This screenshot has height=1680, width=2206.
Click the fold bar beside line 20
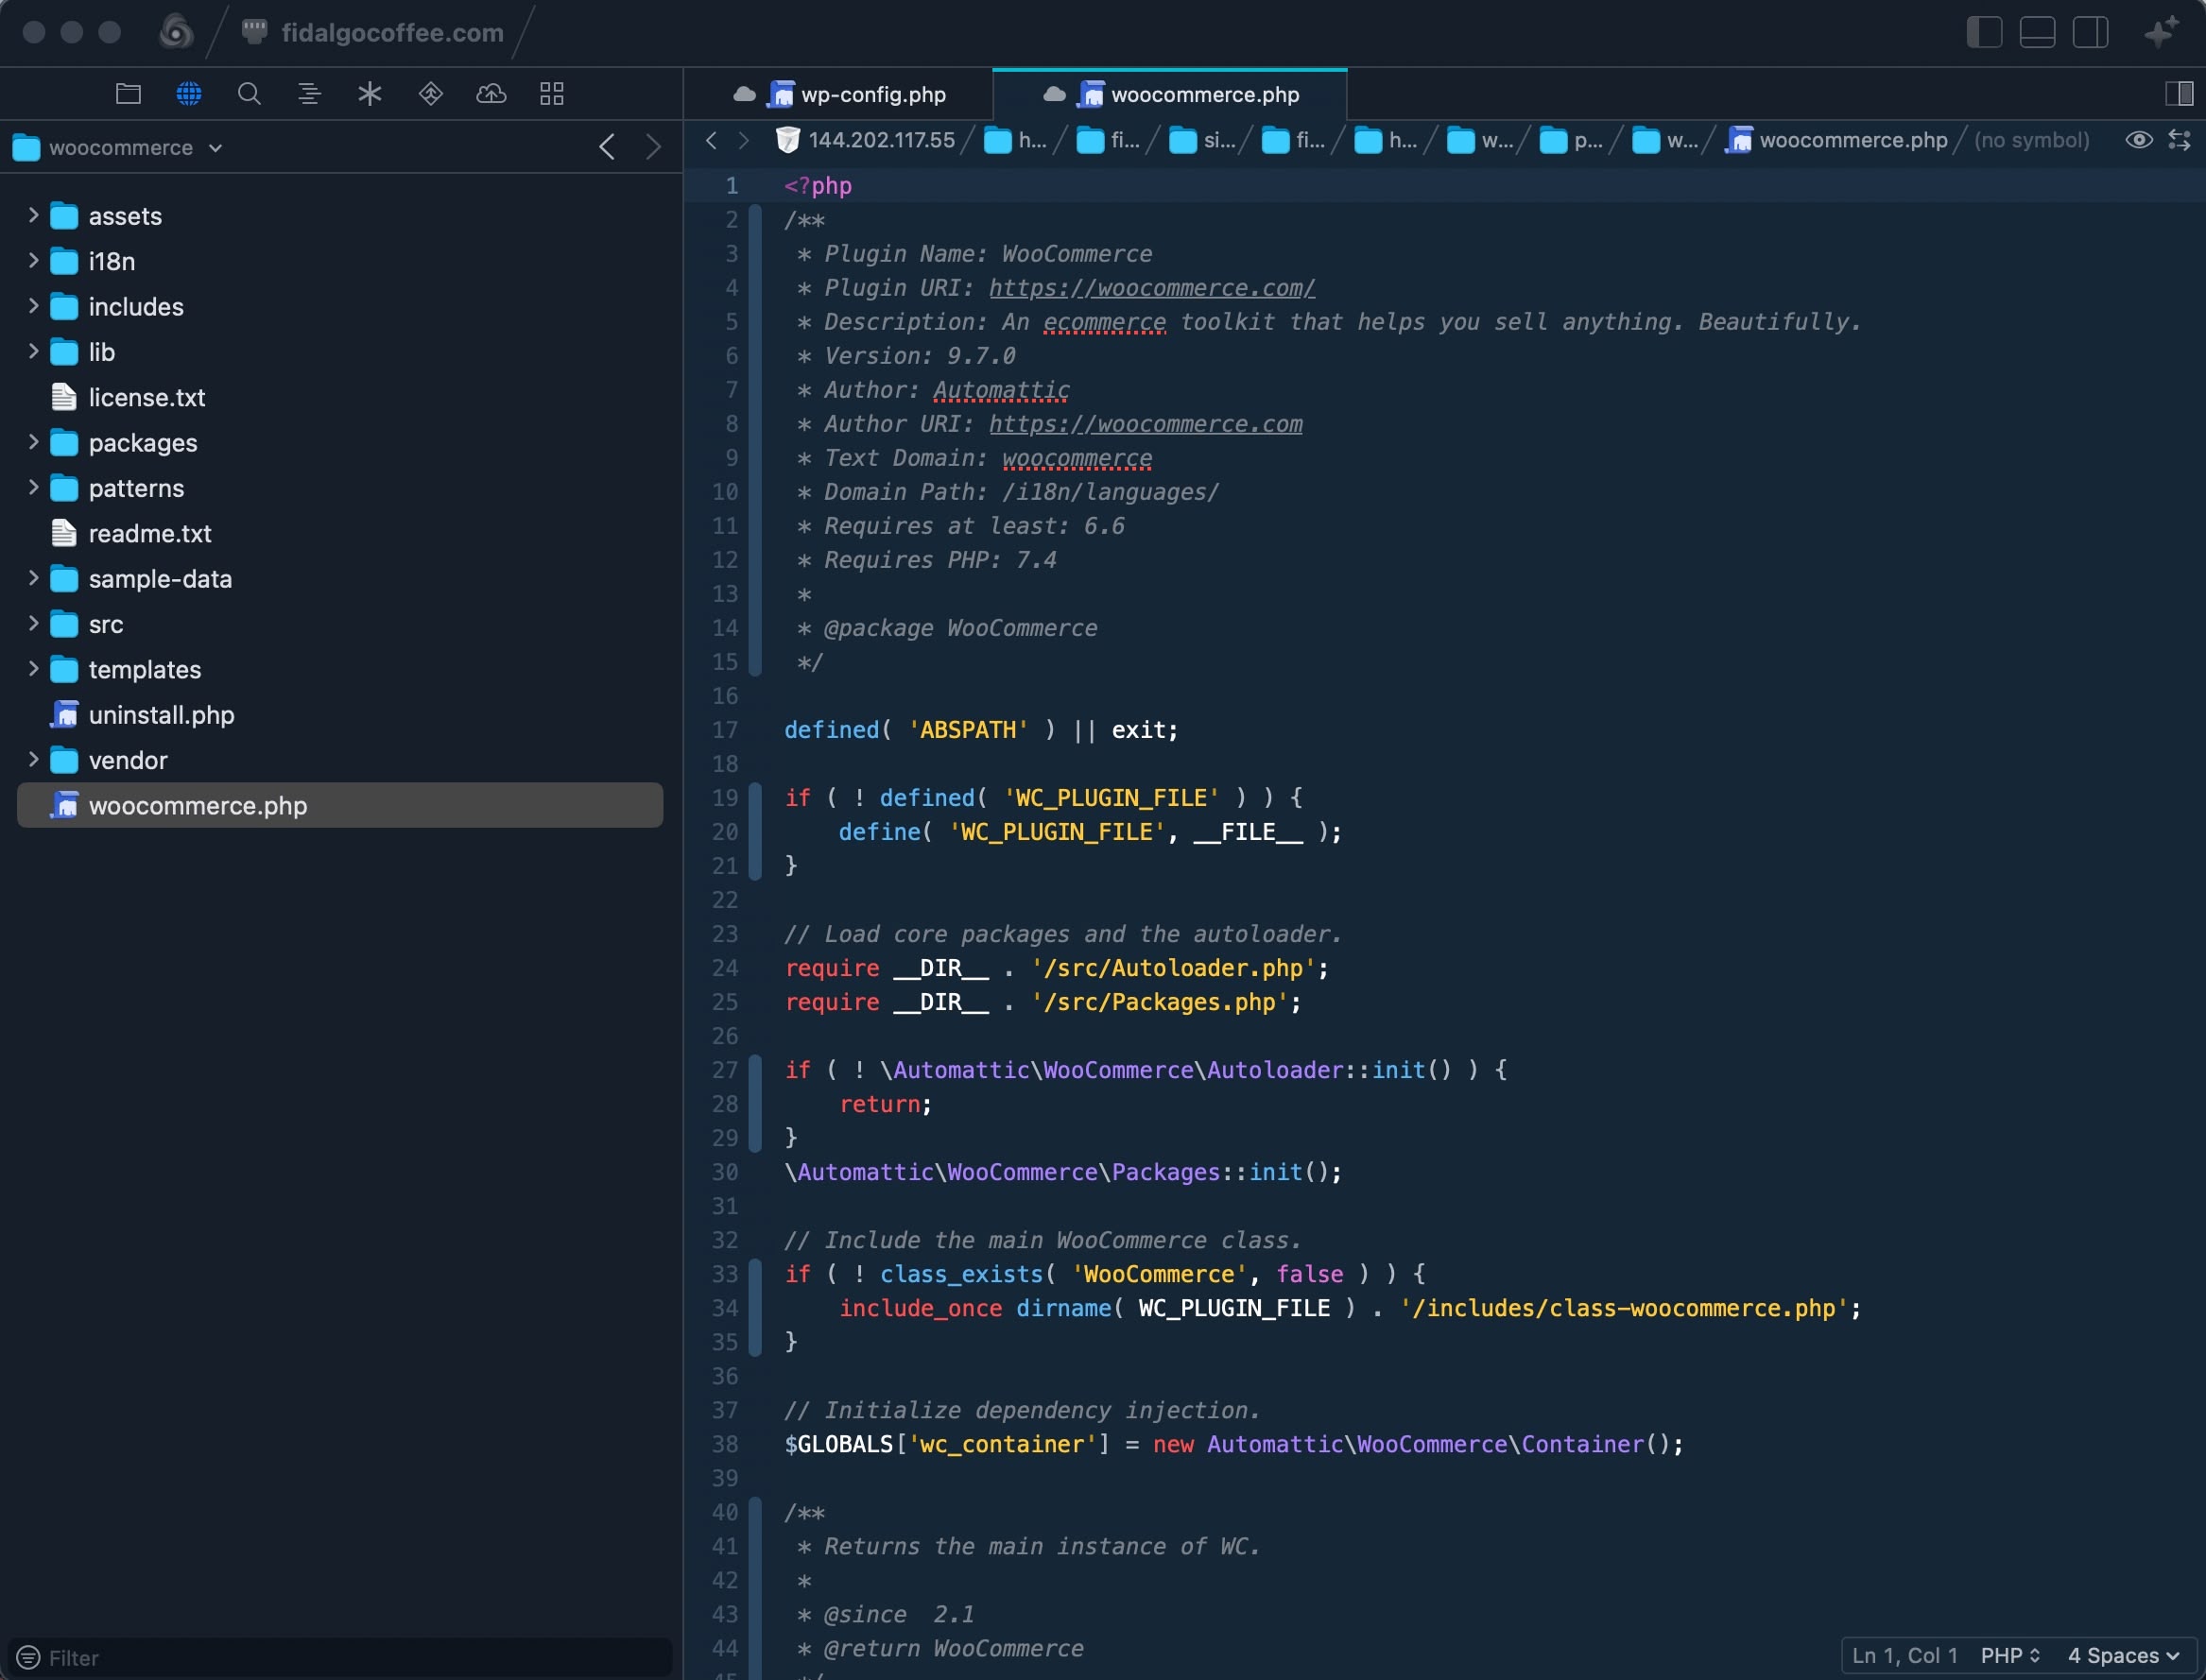(756, 832)
